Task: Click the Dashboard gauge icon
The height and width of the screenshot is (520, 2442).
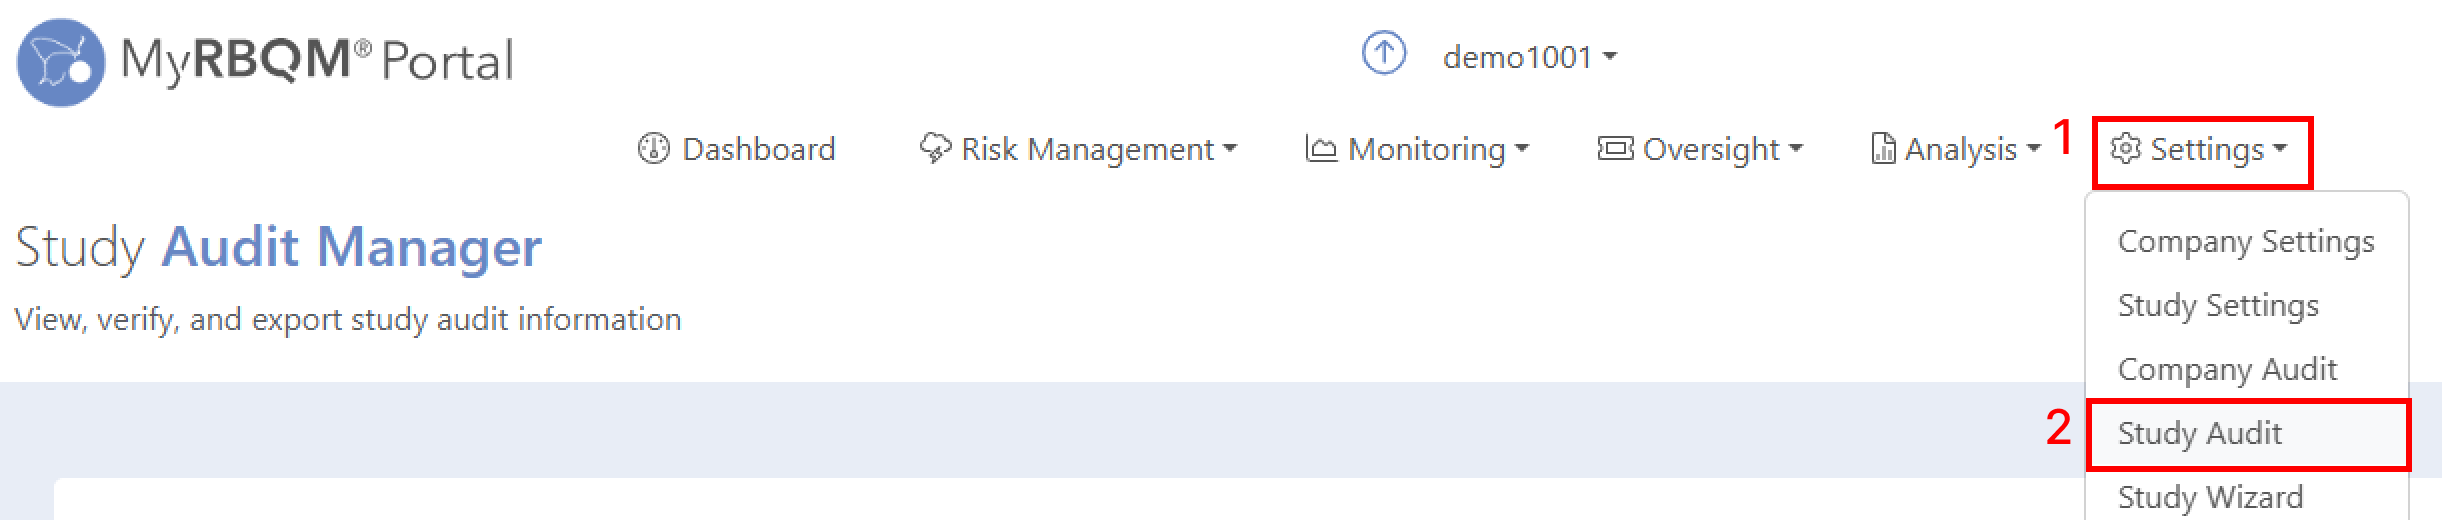Action: tap(653, 149)
